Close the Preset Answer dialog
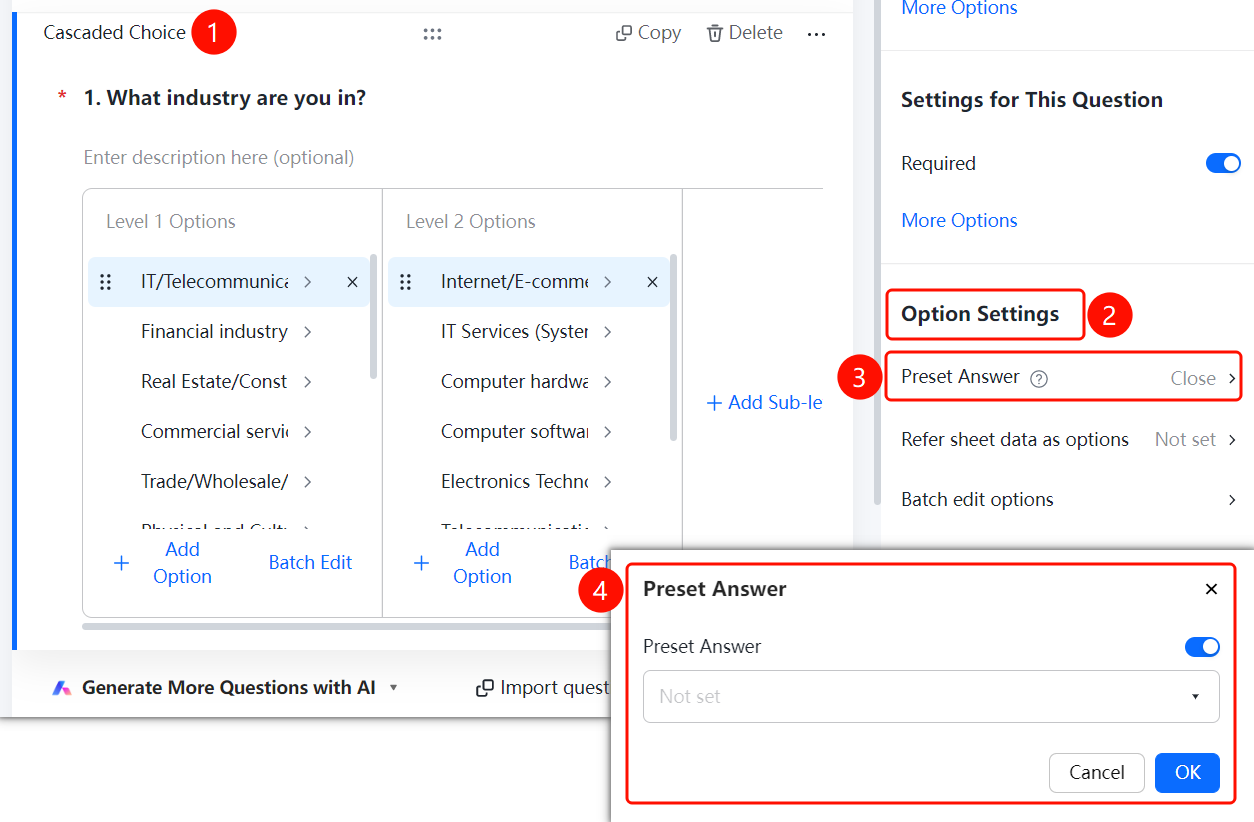The width and height of the screenshot is (1254, 822). (x=1211, y=589)
